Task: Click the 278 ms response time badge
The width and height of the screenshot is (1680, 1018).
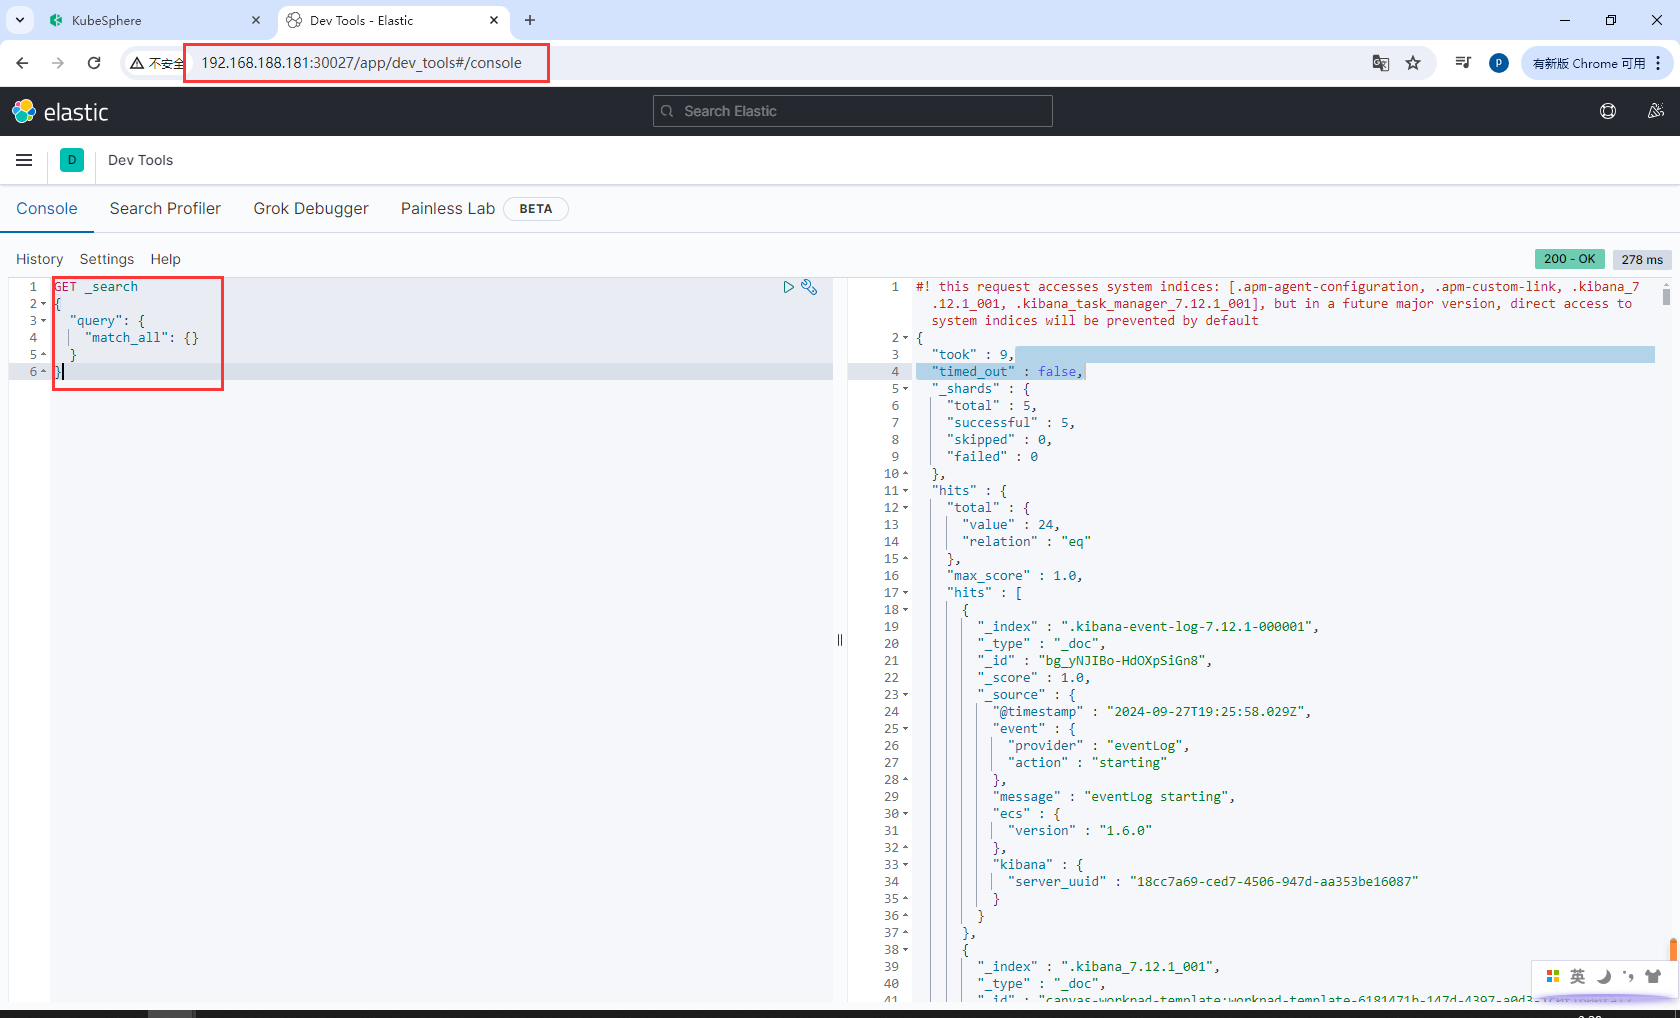Action: 1642,259
